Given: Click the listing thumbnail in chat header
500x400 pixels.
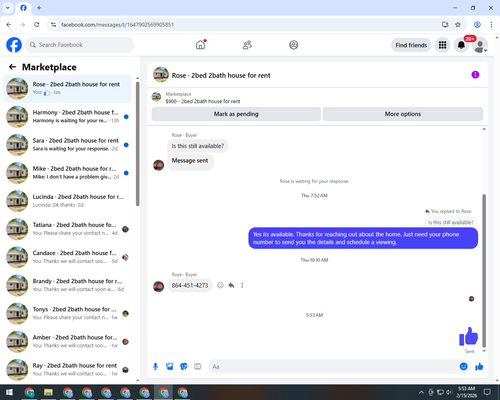Looking at the screenshot, I should [x=161, y=74].
